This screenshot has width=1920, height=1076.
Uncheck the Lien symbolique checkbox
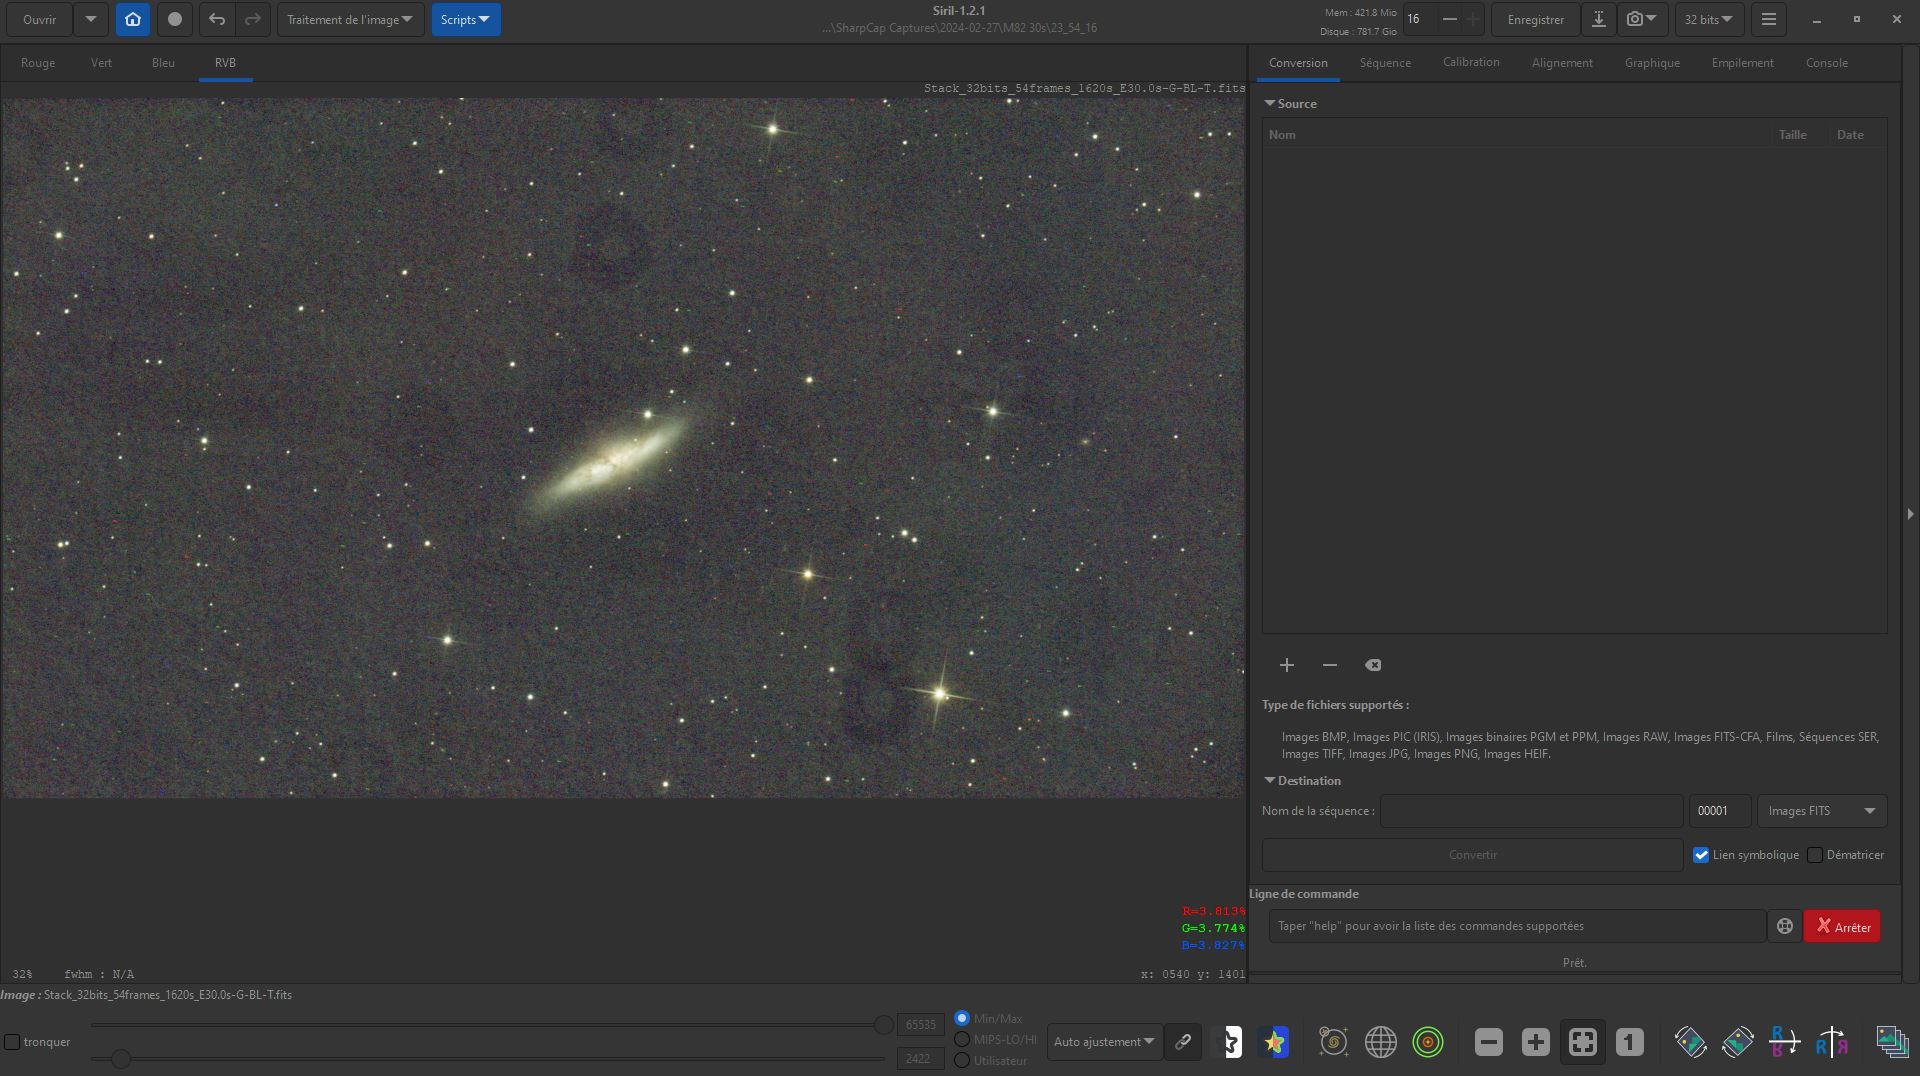[1701, 855]
